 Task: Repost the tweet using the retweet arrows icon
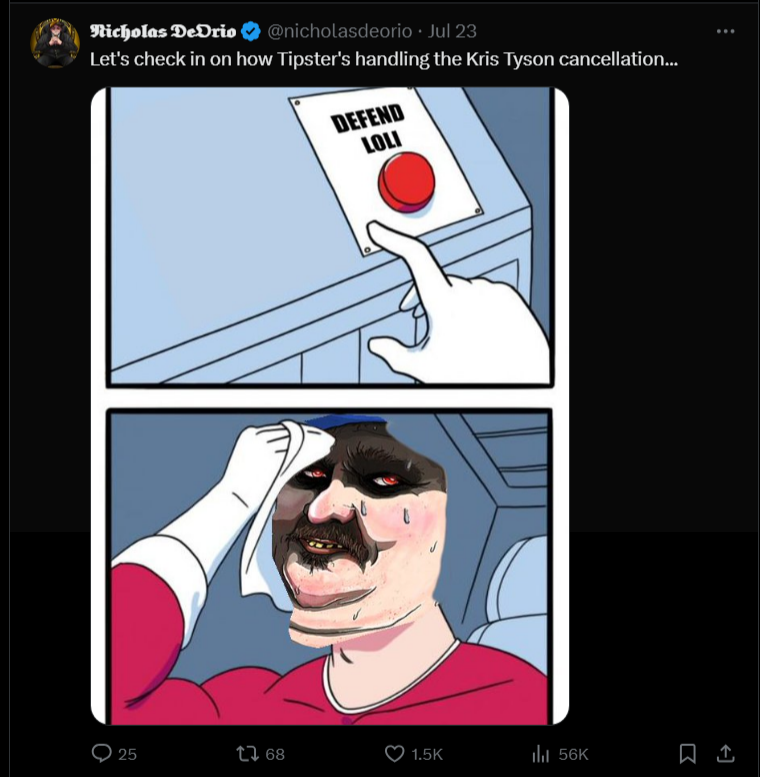(x=246, y=754)
